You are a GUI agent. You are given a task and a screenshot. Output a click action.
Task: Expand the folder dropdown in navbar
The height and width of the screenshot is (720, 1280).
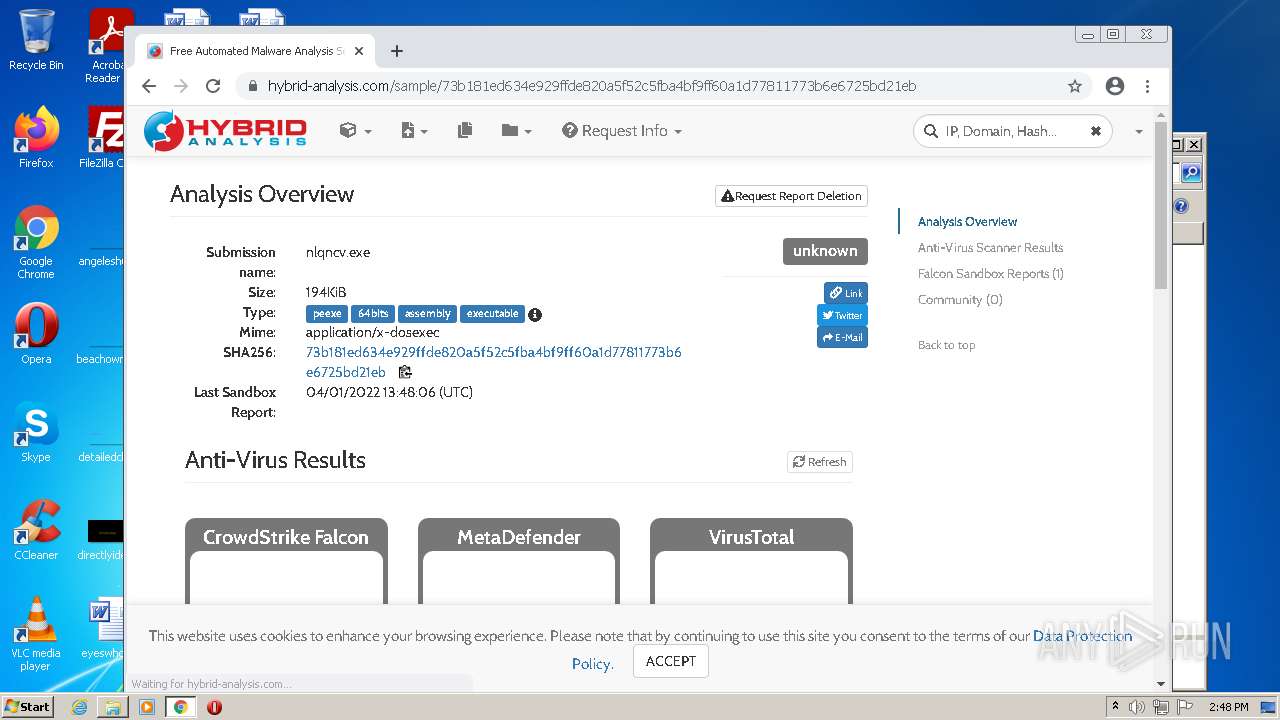[516, 131]
